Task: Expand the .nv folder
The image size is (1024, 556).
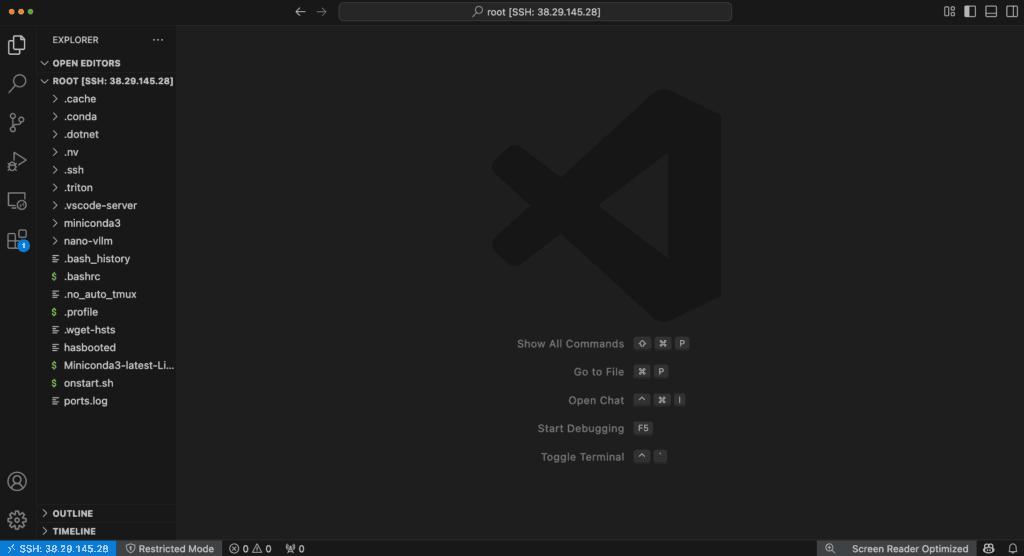Action: coord(106,152)
